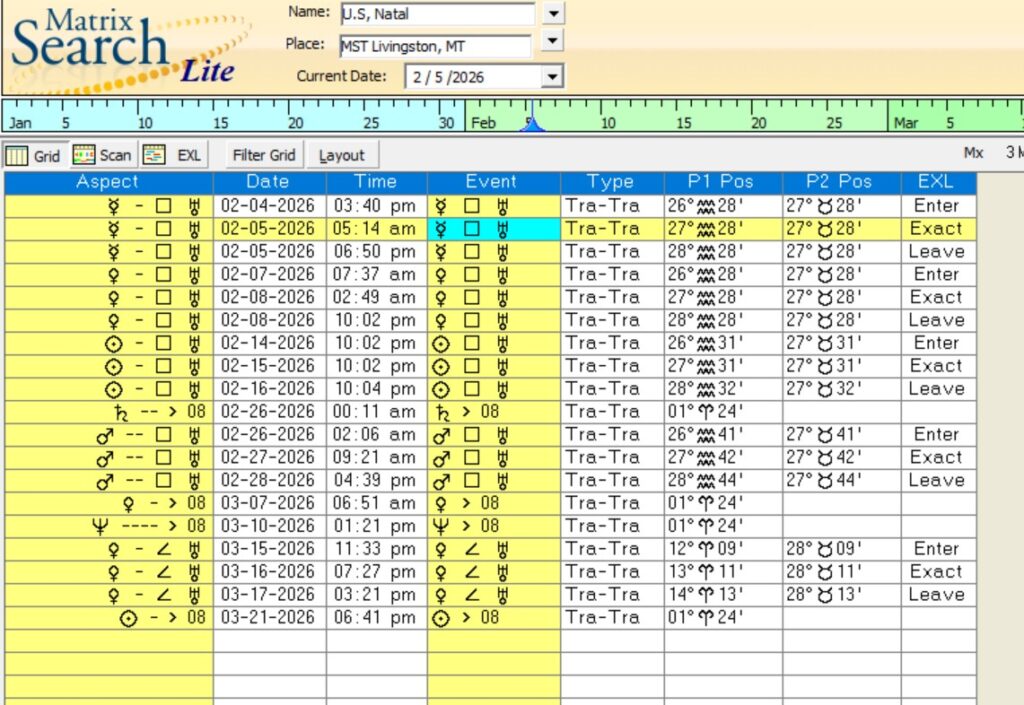This screenshot has width=1024, height=705.
Task: Click the Aspect column header
Action: point(108,182)
